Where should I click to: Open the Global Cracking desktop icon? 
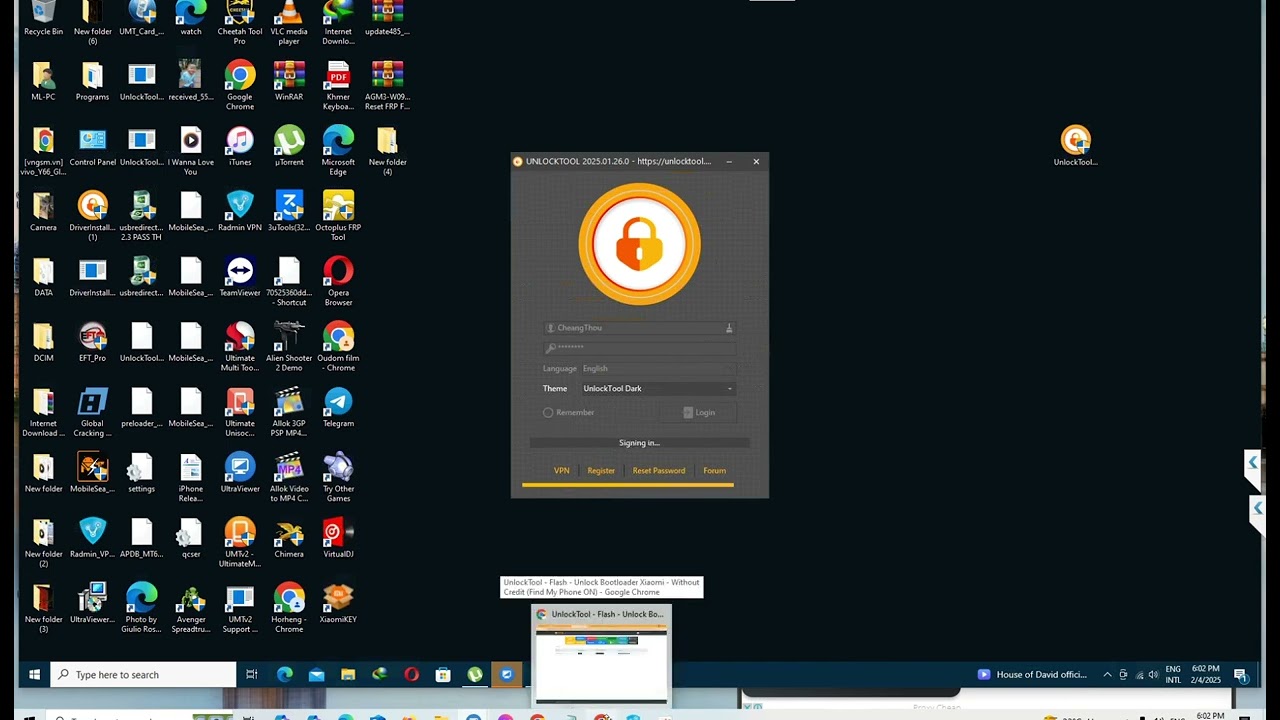92,411
